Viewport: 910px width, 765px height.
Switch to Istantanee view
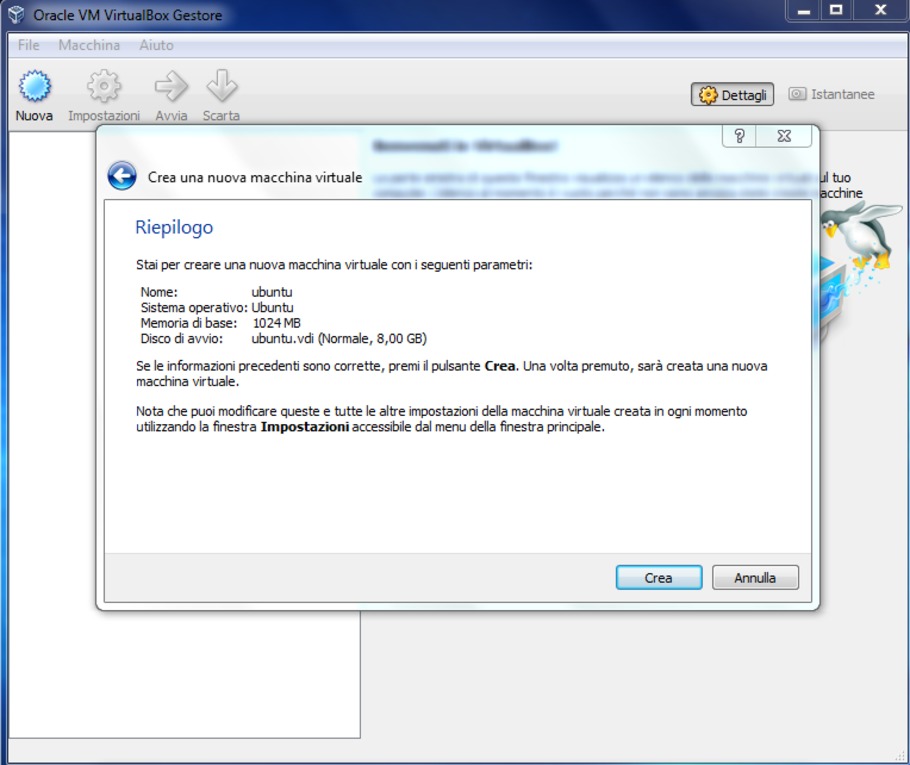click(x=831, y=94)
